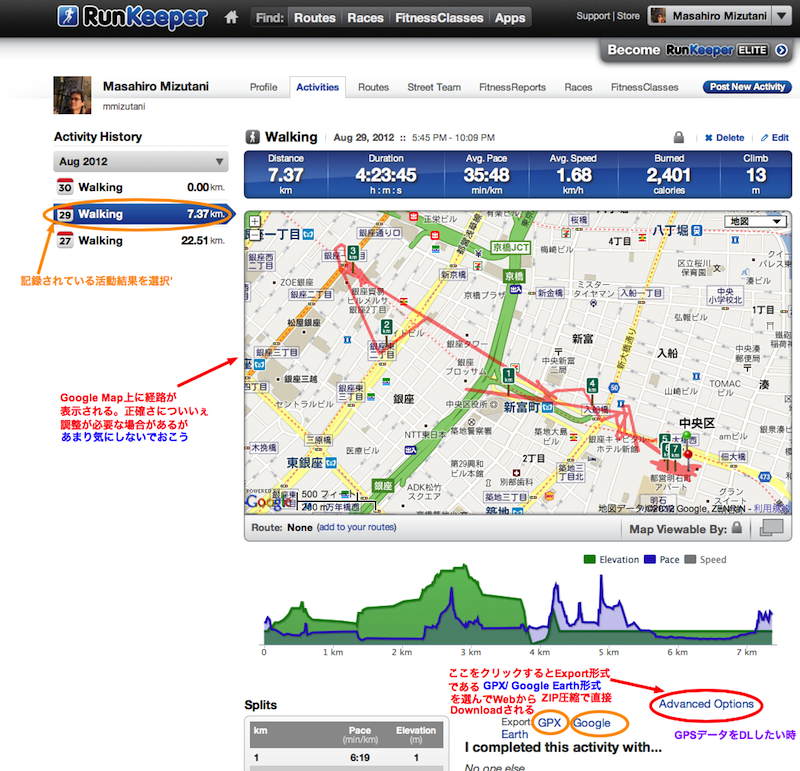The width and height of the screenshot is (800, 771).
Task: Switch to the Profile tab
Action: tap(263, 88)
